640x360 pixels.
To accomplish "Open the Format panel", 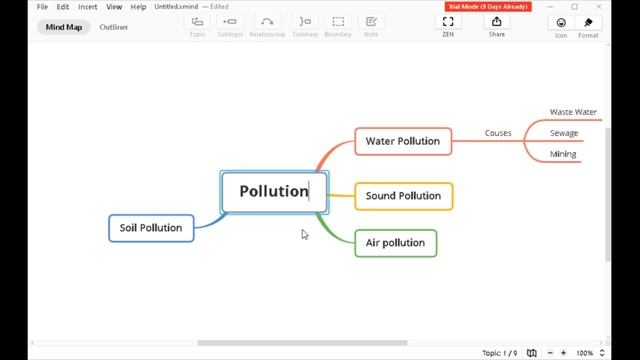I will click(x=588, y=23).
